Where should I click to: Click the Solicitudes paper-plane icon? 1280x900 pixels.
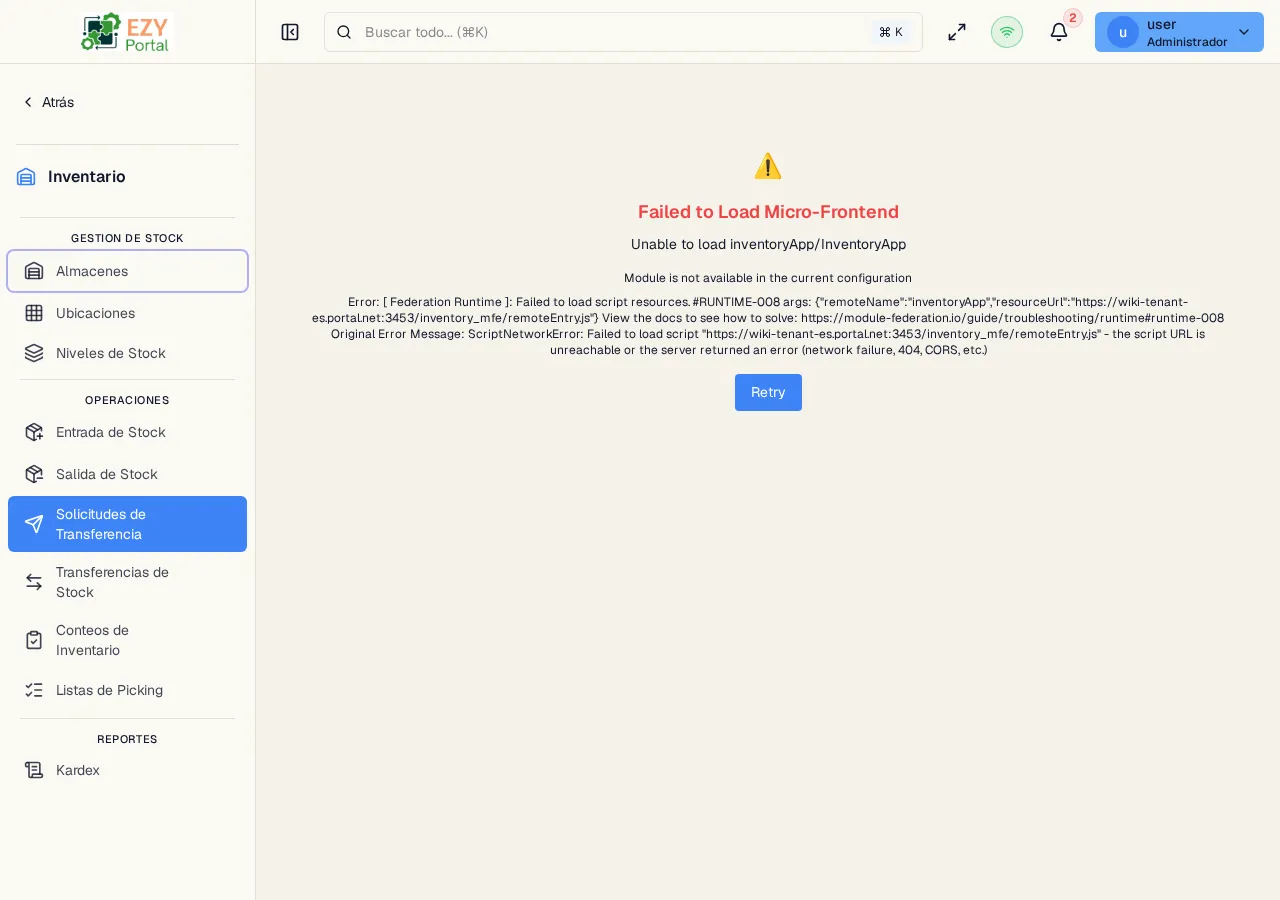click(34, 524)
